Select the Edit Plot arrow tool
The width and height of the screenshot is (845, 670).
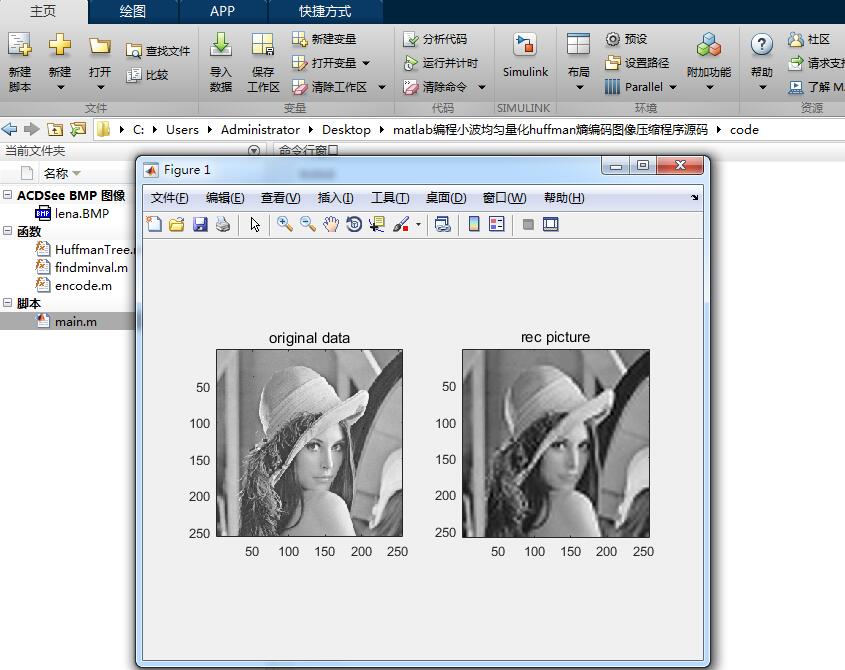(255, 224)
